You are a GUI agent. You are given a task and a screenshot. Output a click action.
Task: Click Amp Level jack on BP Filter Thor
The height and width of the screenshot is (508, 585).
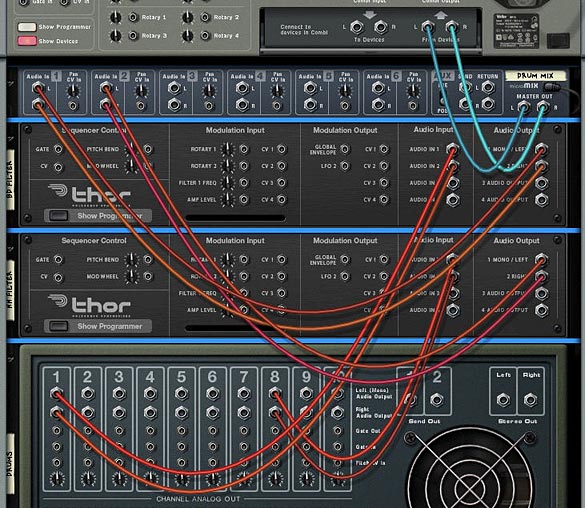pos(244,200)
